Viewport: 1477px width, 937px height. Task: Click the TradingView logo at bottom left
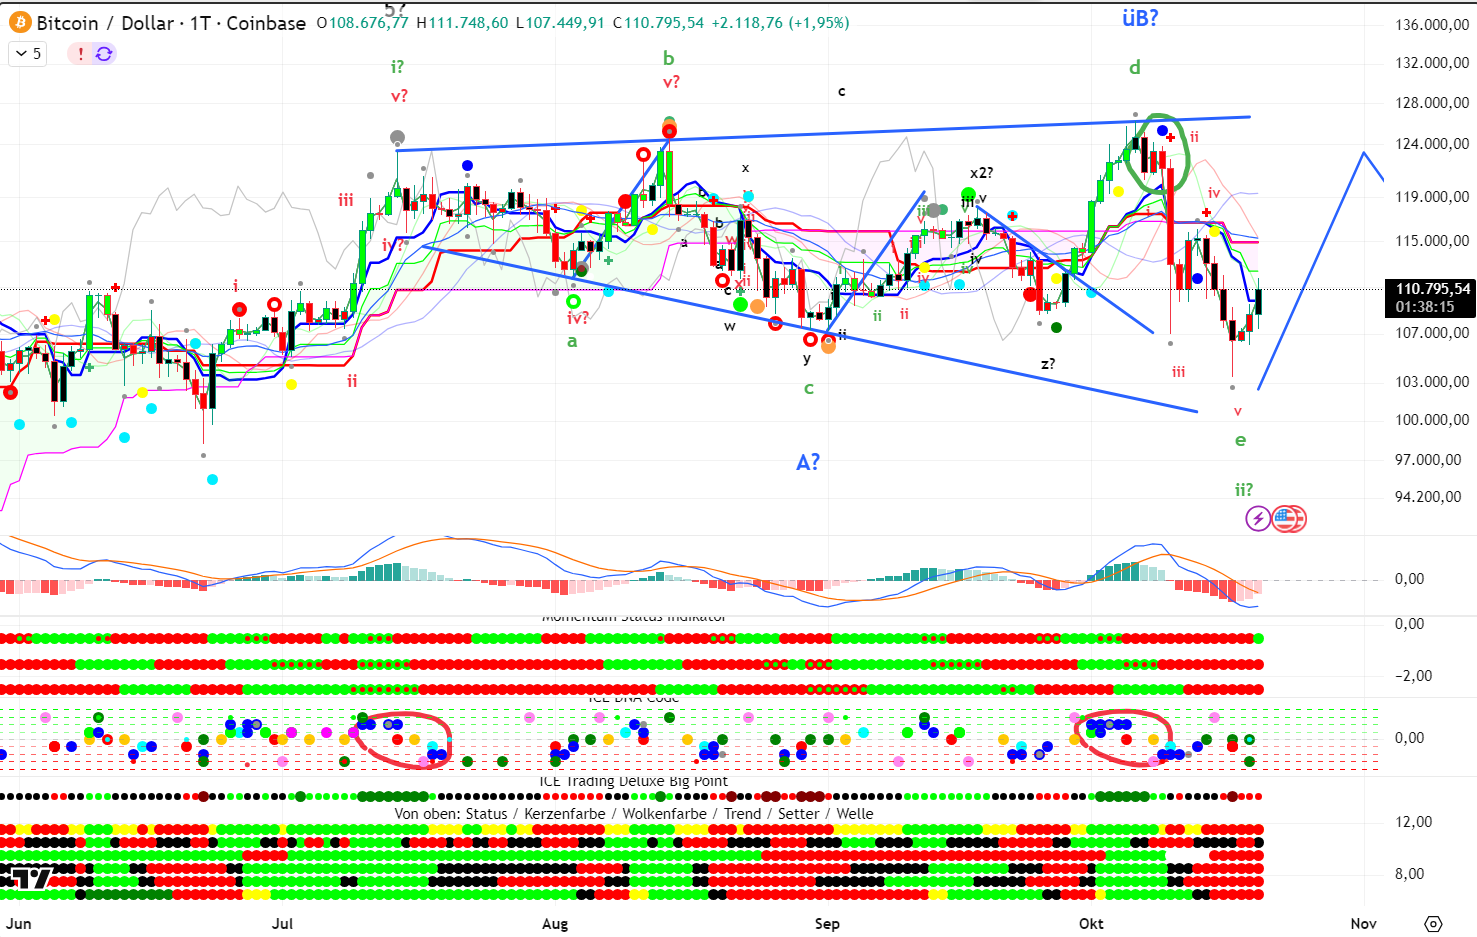[27, 878]
